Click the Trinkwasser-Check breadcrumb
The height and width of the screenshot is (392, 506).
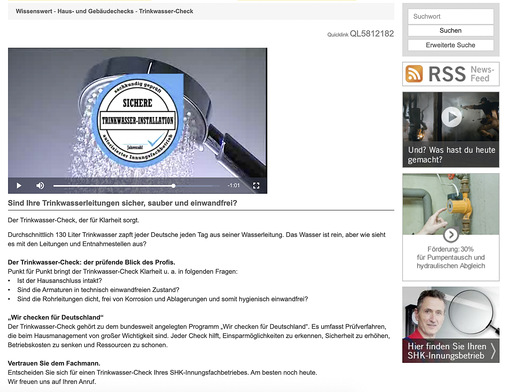pos(166,11)
